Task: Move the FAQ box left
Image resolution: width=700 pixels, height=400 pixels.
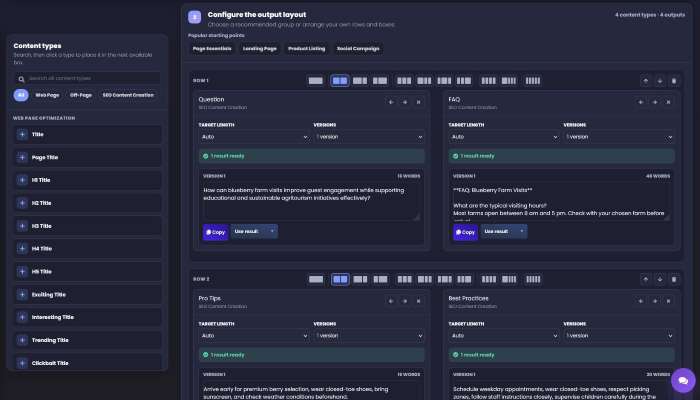Action: (641, 102)
